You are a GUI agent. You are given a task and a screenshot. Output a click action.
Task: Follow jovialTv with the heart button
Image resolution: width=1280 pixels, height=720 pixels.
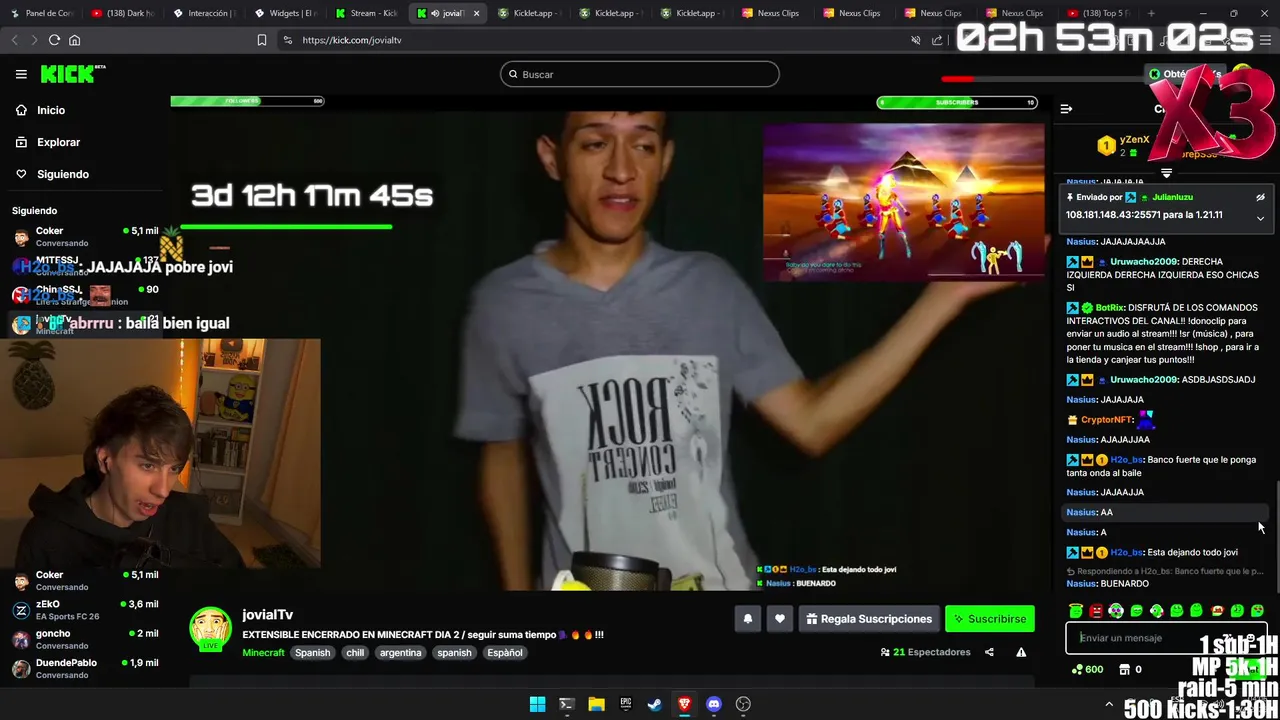pos(780,619)
